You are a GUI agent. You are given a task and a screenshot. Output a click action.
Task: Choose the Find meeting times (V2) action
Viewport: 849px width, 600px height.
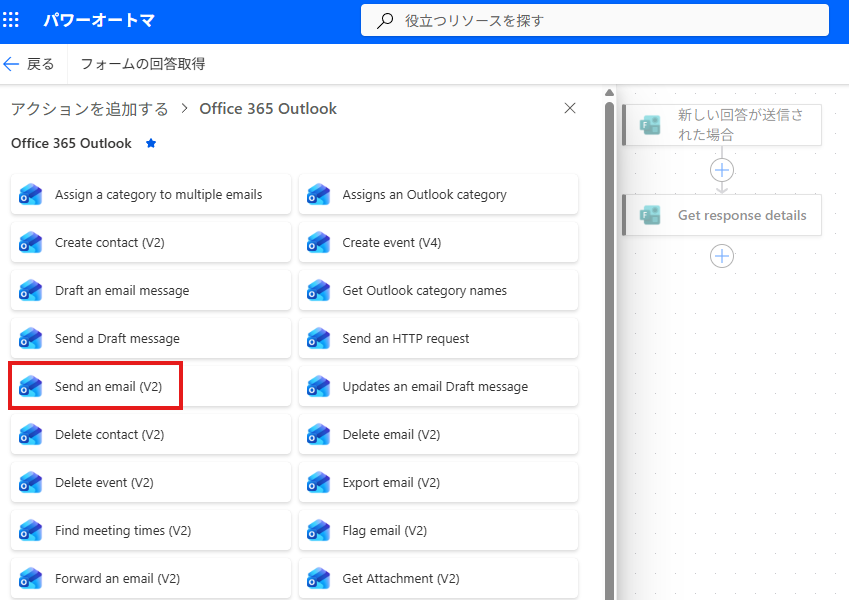pos(151,530)
